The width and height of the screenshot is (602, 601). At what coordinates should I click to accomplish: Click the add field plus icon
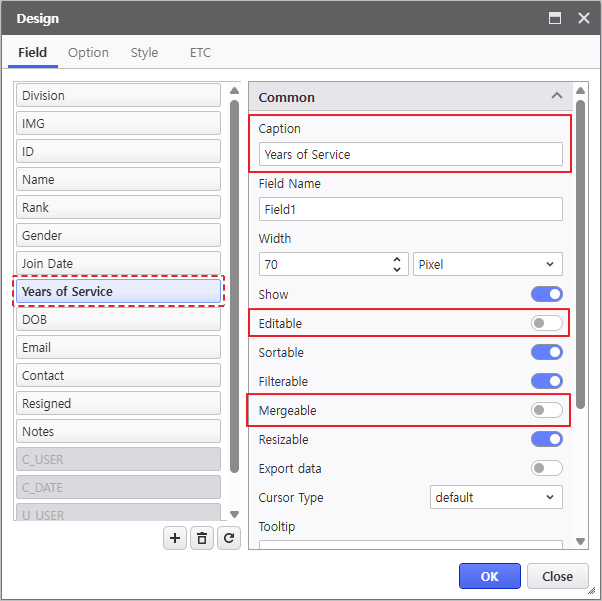point(175,538)
